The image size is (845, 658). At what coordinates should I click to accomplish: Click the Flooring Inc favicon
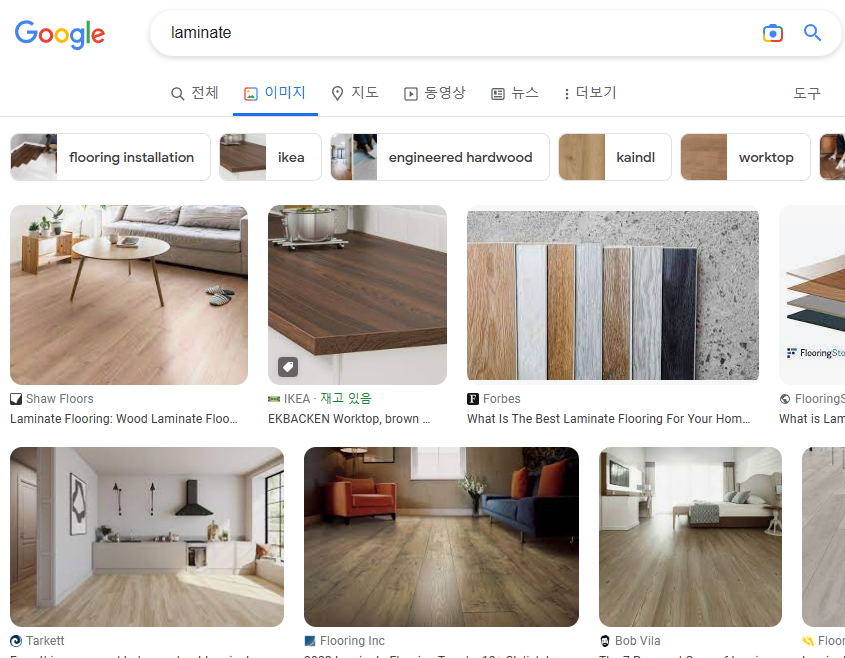coord(310,641)
